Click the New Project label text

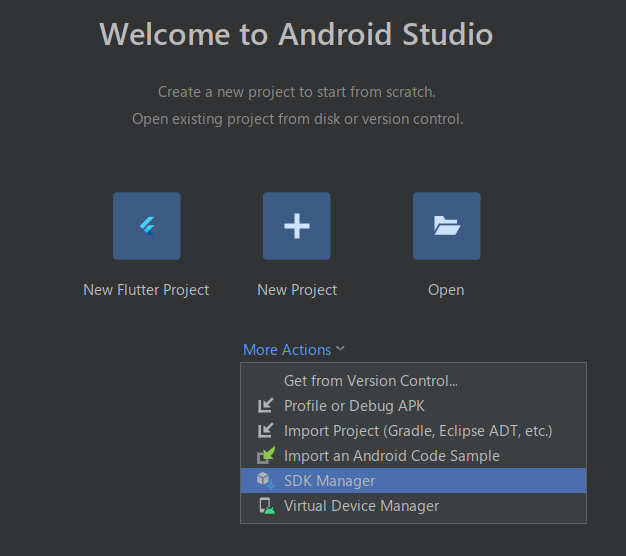(x=297, y=290)
